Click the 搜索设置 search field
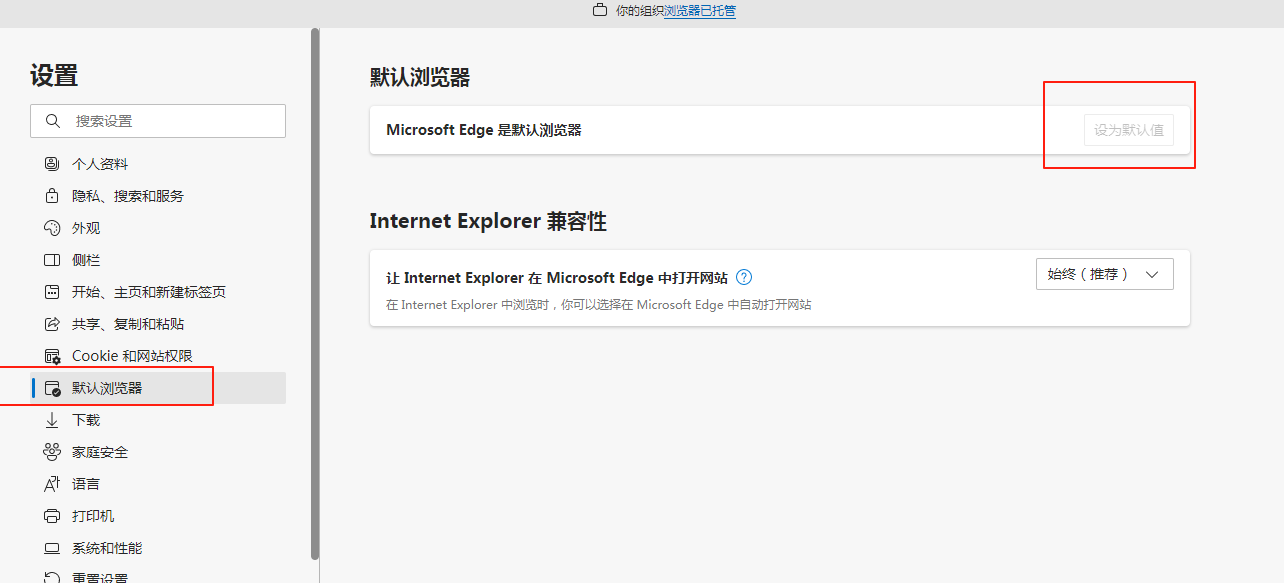The height and width of the screenshot is (583, 1284). 158,121
